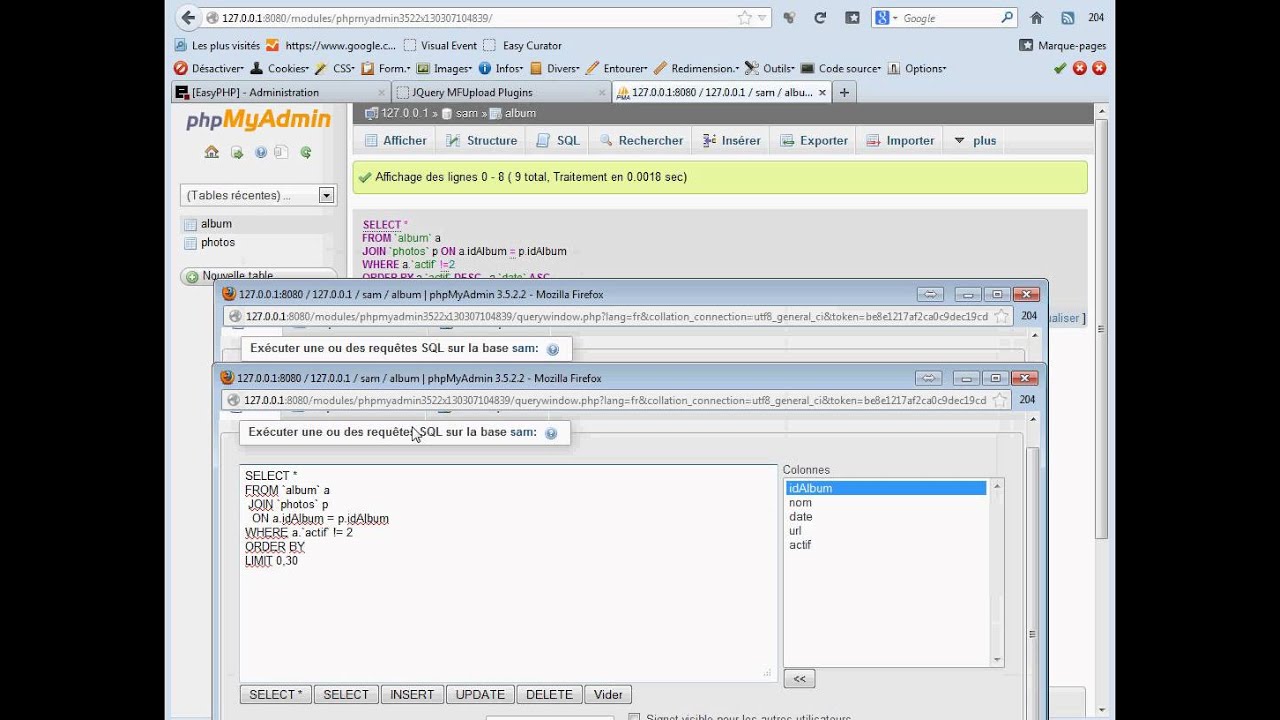Open the Insérer tab

731,141
